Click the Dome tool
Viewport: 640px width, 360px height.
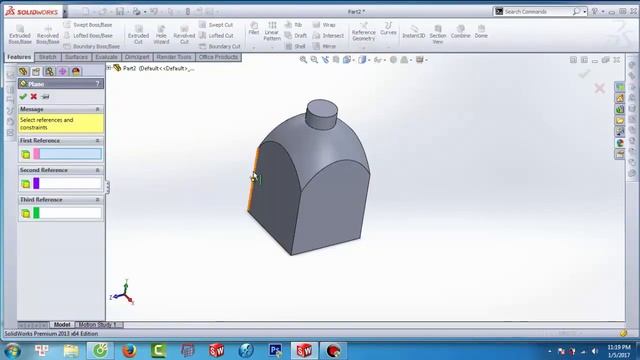tap(481, 31)
